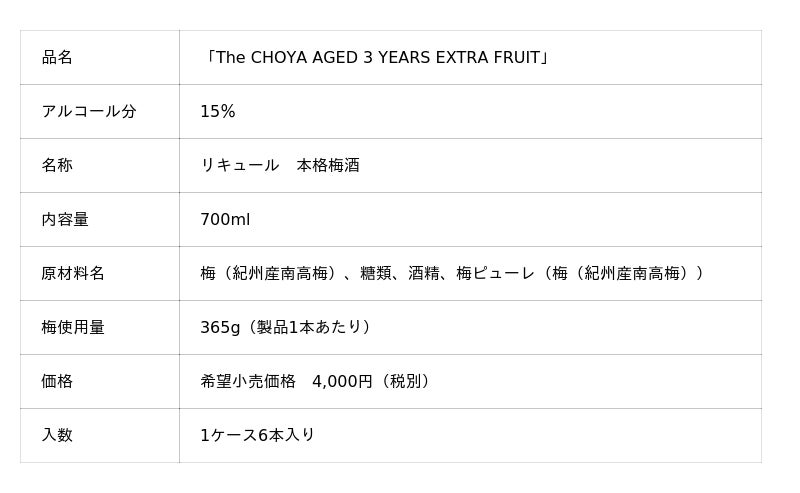The image size is (800, 493).
Task: Select the 700ml volume value
Action: 225,220
